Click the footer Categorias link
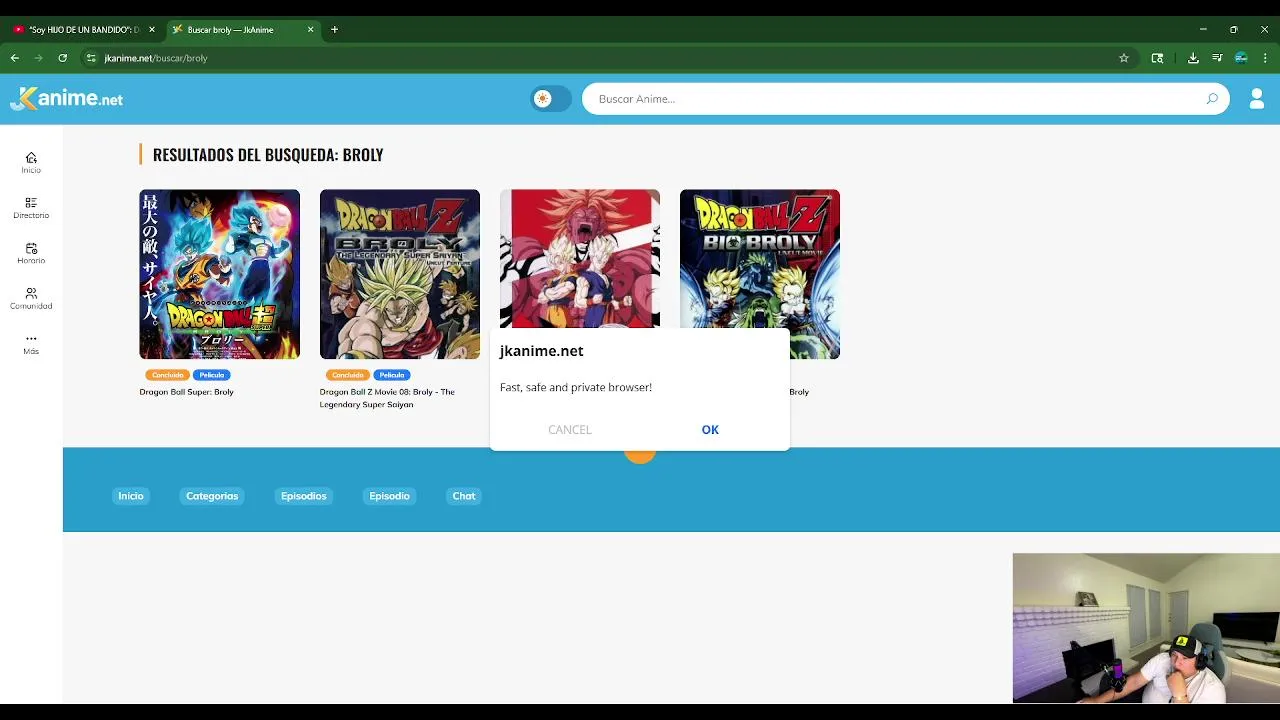This screenshot has width=1280, height=720. [212, 496]
